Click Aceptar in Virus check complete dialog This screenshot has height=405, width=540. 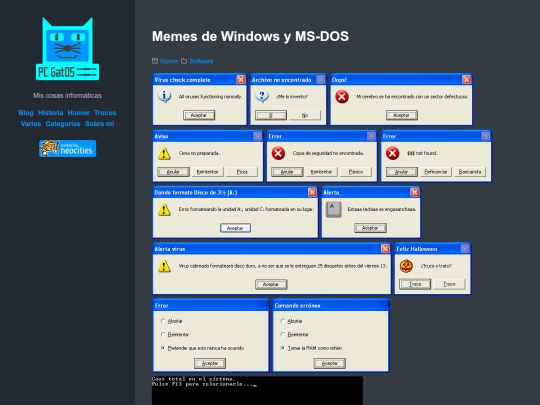click(x=199, y=115)
